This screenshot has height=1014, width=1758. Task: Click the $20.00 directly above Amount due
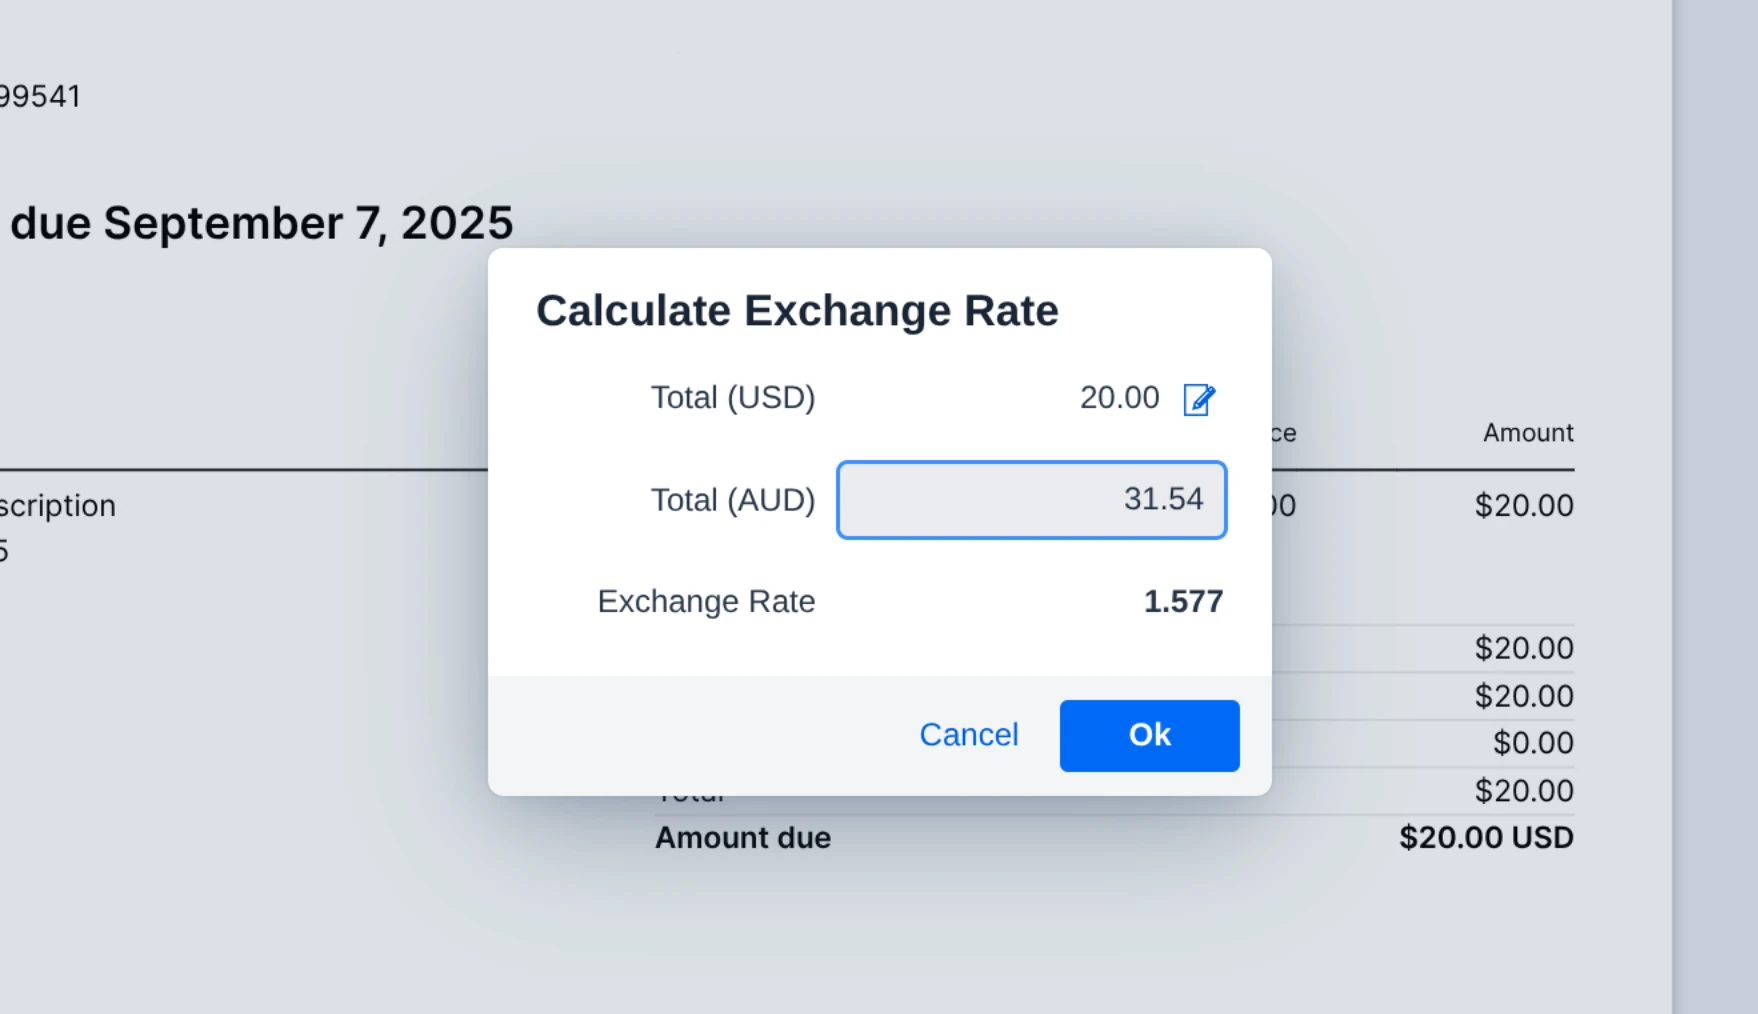point(1523,791)
